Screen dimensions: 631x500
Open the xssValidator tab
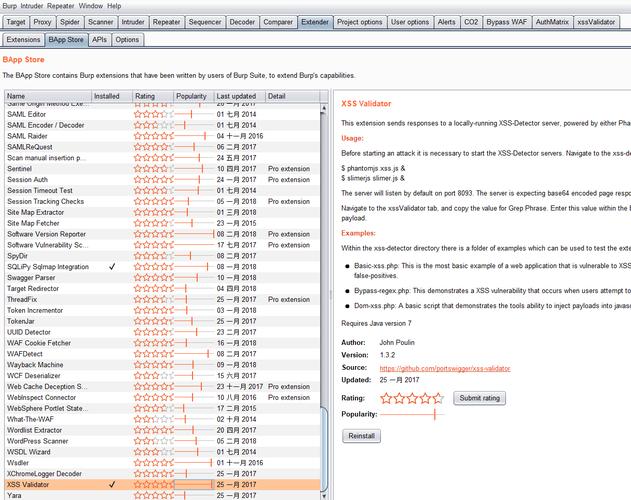tap(596, 22)
